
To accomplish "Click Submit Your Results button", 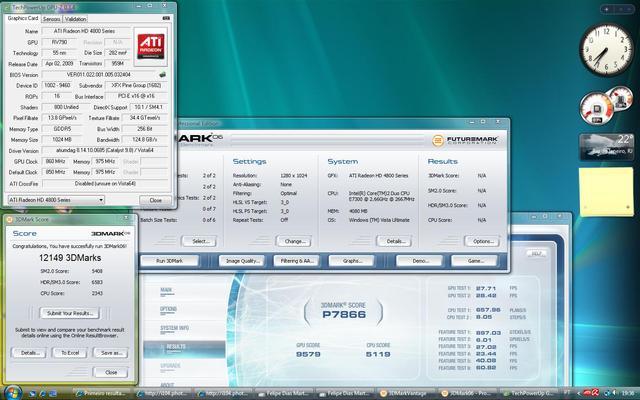I will pyautogui.click(x=70, y=313).
